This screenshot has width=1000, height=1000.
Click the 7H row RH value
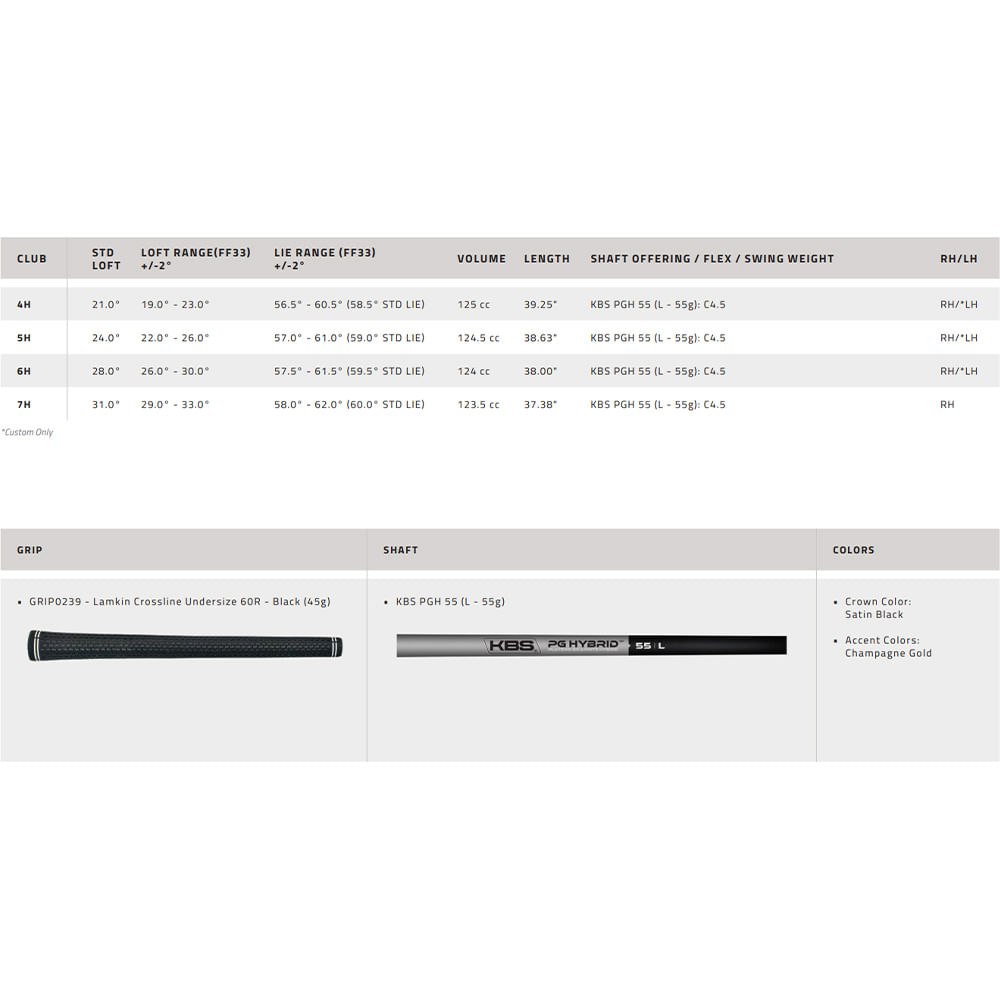tap(947, 404)
